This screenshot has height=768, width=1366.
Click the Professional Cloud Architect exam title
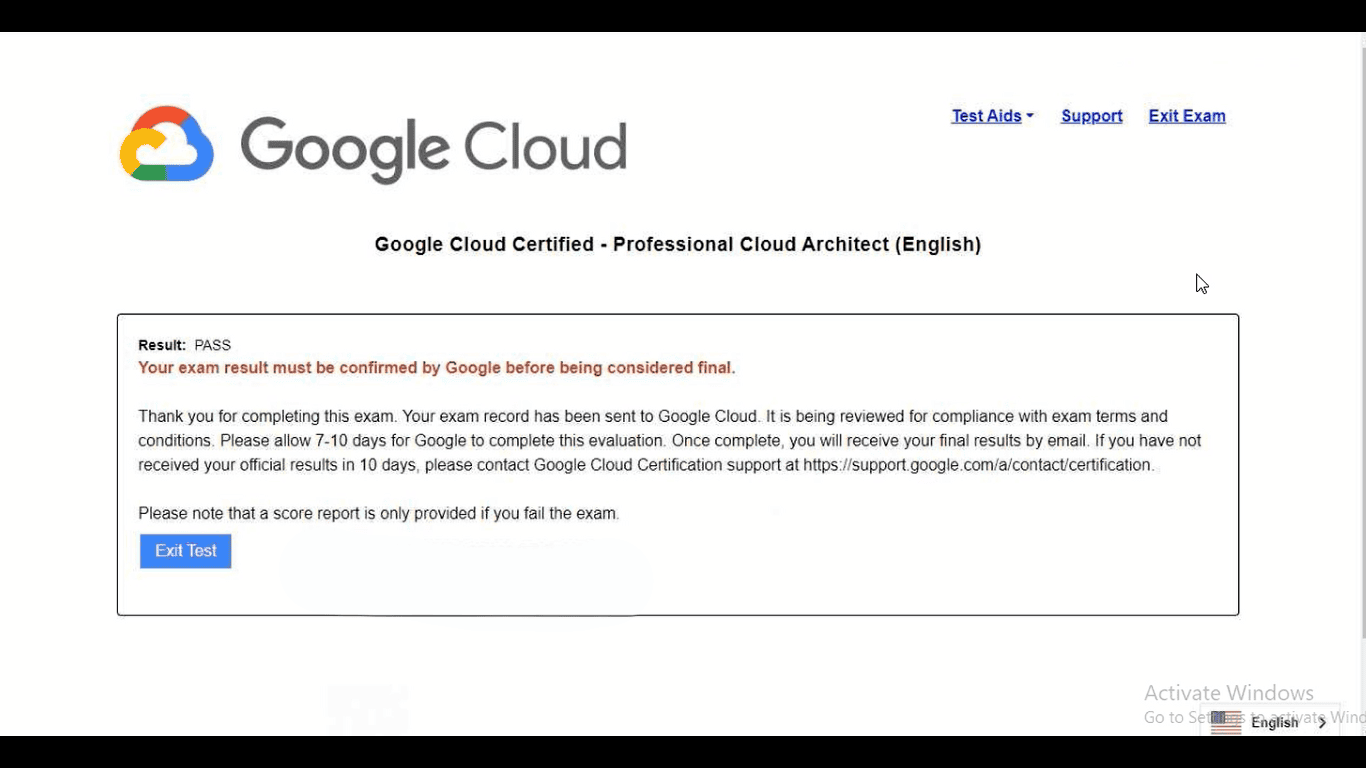click(x=677, y=244)
